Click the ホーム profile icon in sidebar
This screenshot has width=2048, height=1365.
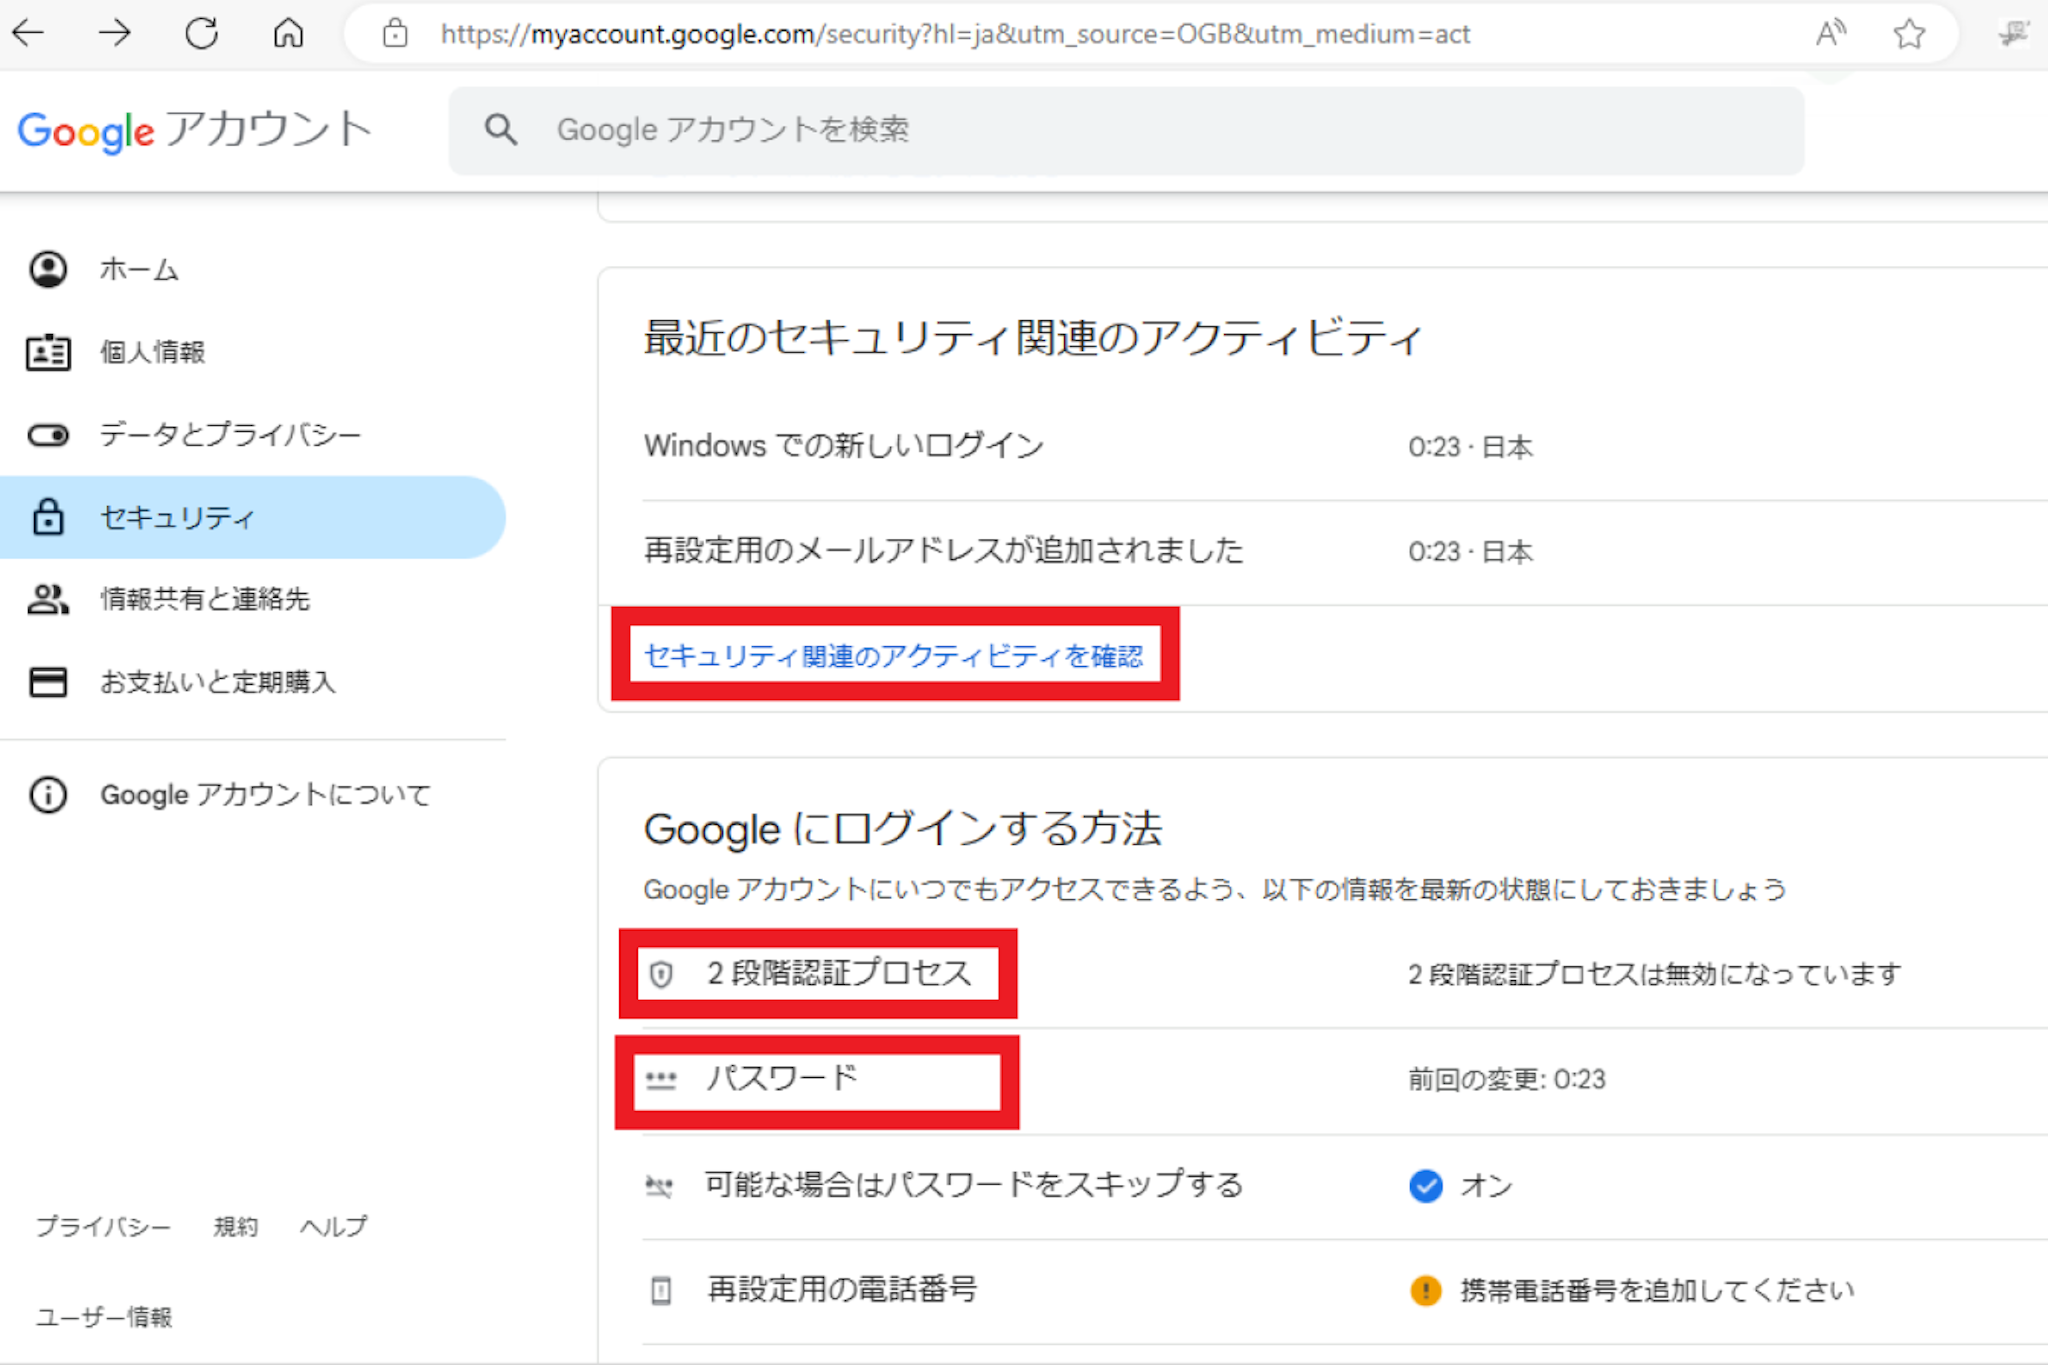[x=48, y=269]
